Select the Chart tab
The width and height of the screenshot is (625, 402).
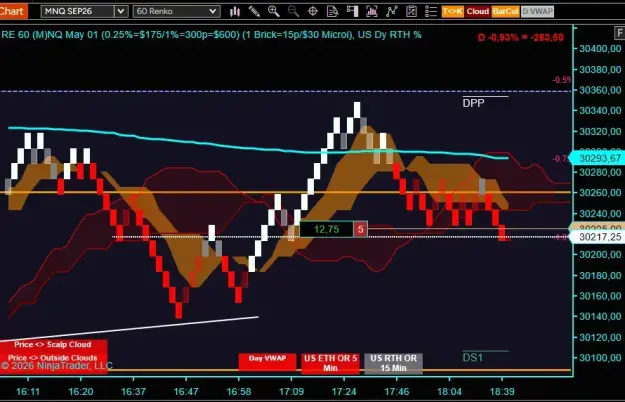coord(13,11)
